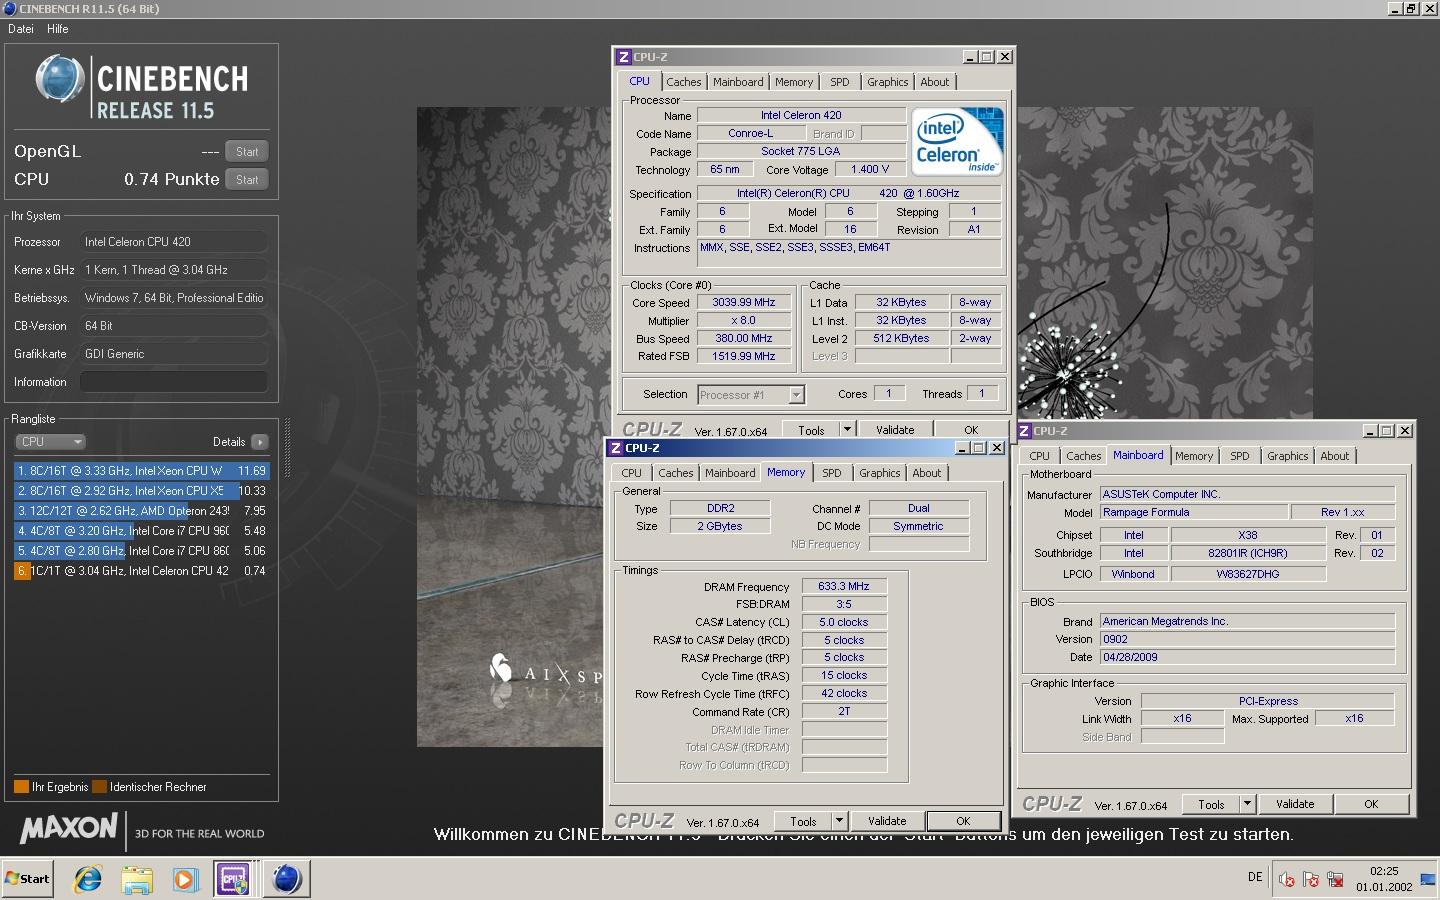1440x900 pixels.
Task: Open Internet Explorer from the taskbar
Action: pos(88,879)
